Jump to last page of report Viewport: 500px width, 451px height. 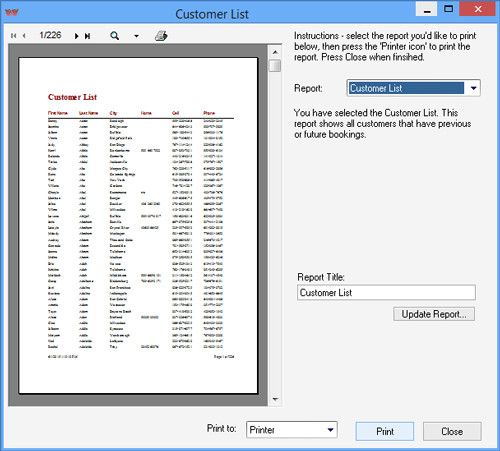click(87, 36)
